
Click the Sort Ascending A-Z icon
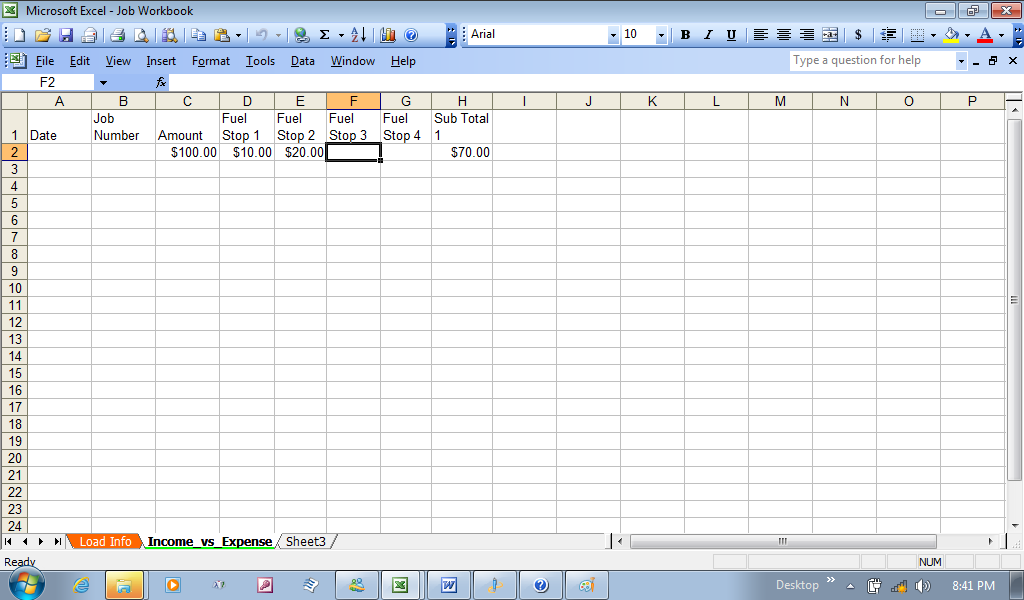[x=358, y=35]
